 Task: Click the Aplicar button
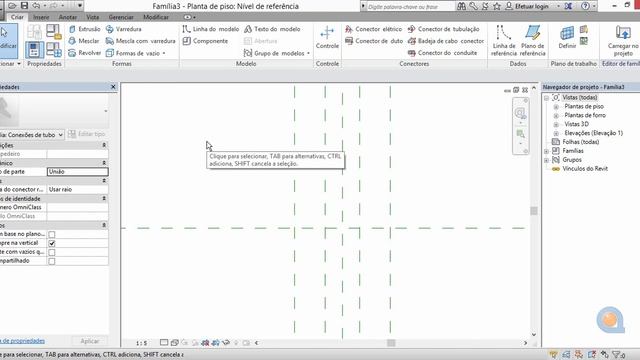pos(89,341)
